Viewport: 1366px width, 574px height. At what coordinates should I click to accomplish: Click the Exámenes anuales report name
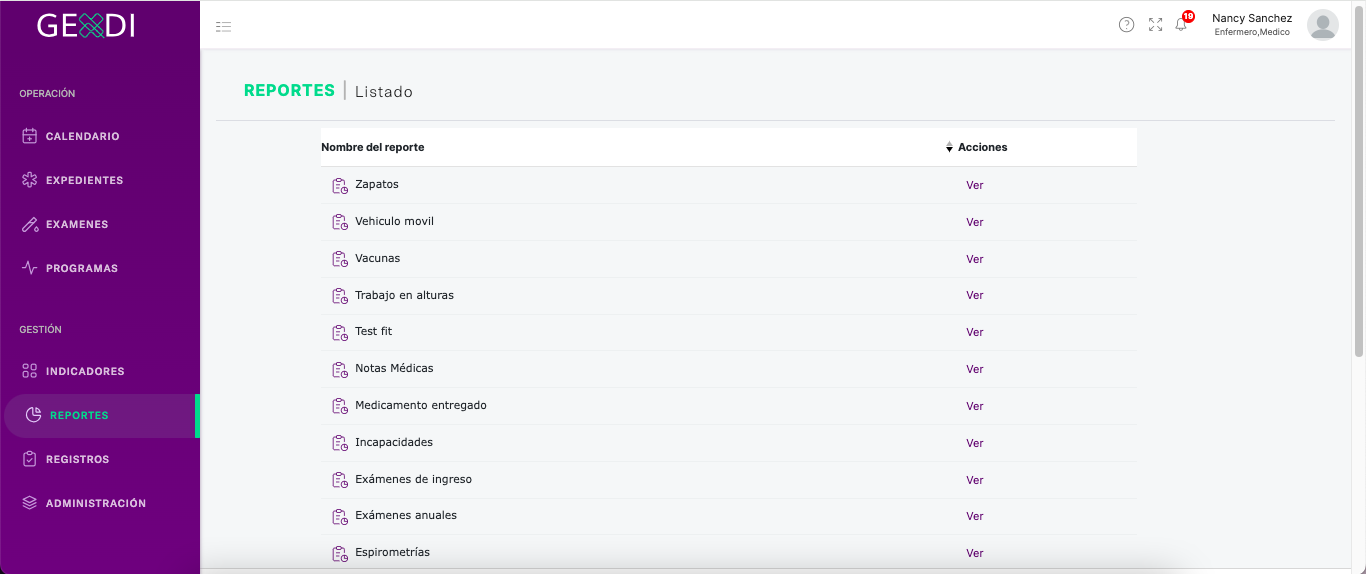click(x=406, y=515)
